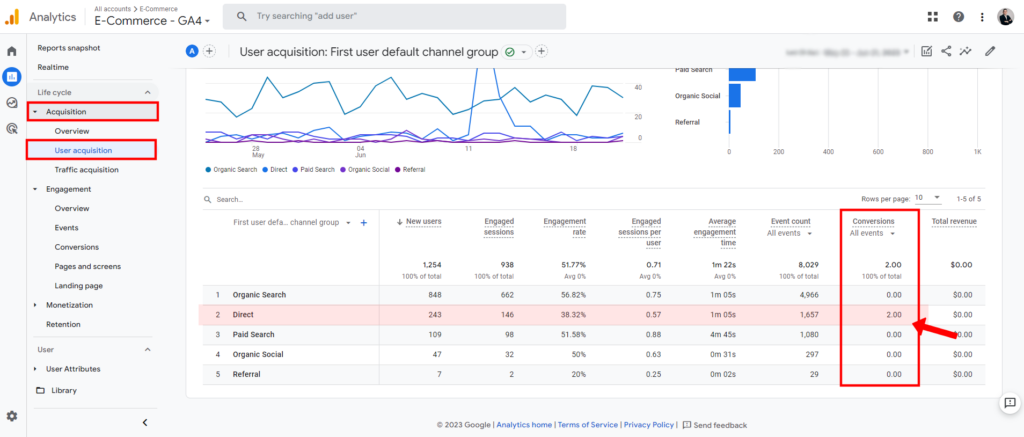Select Traffic acquisition in the sidebar

86,170
